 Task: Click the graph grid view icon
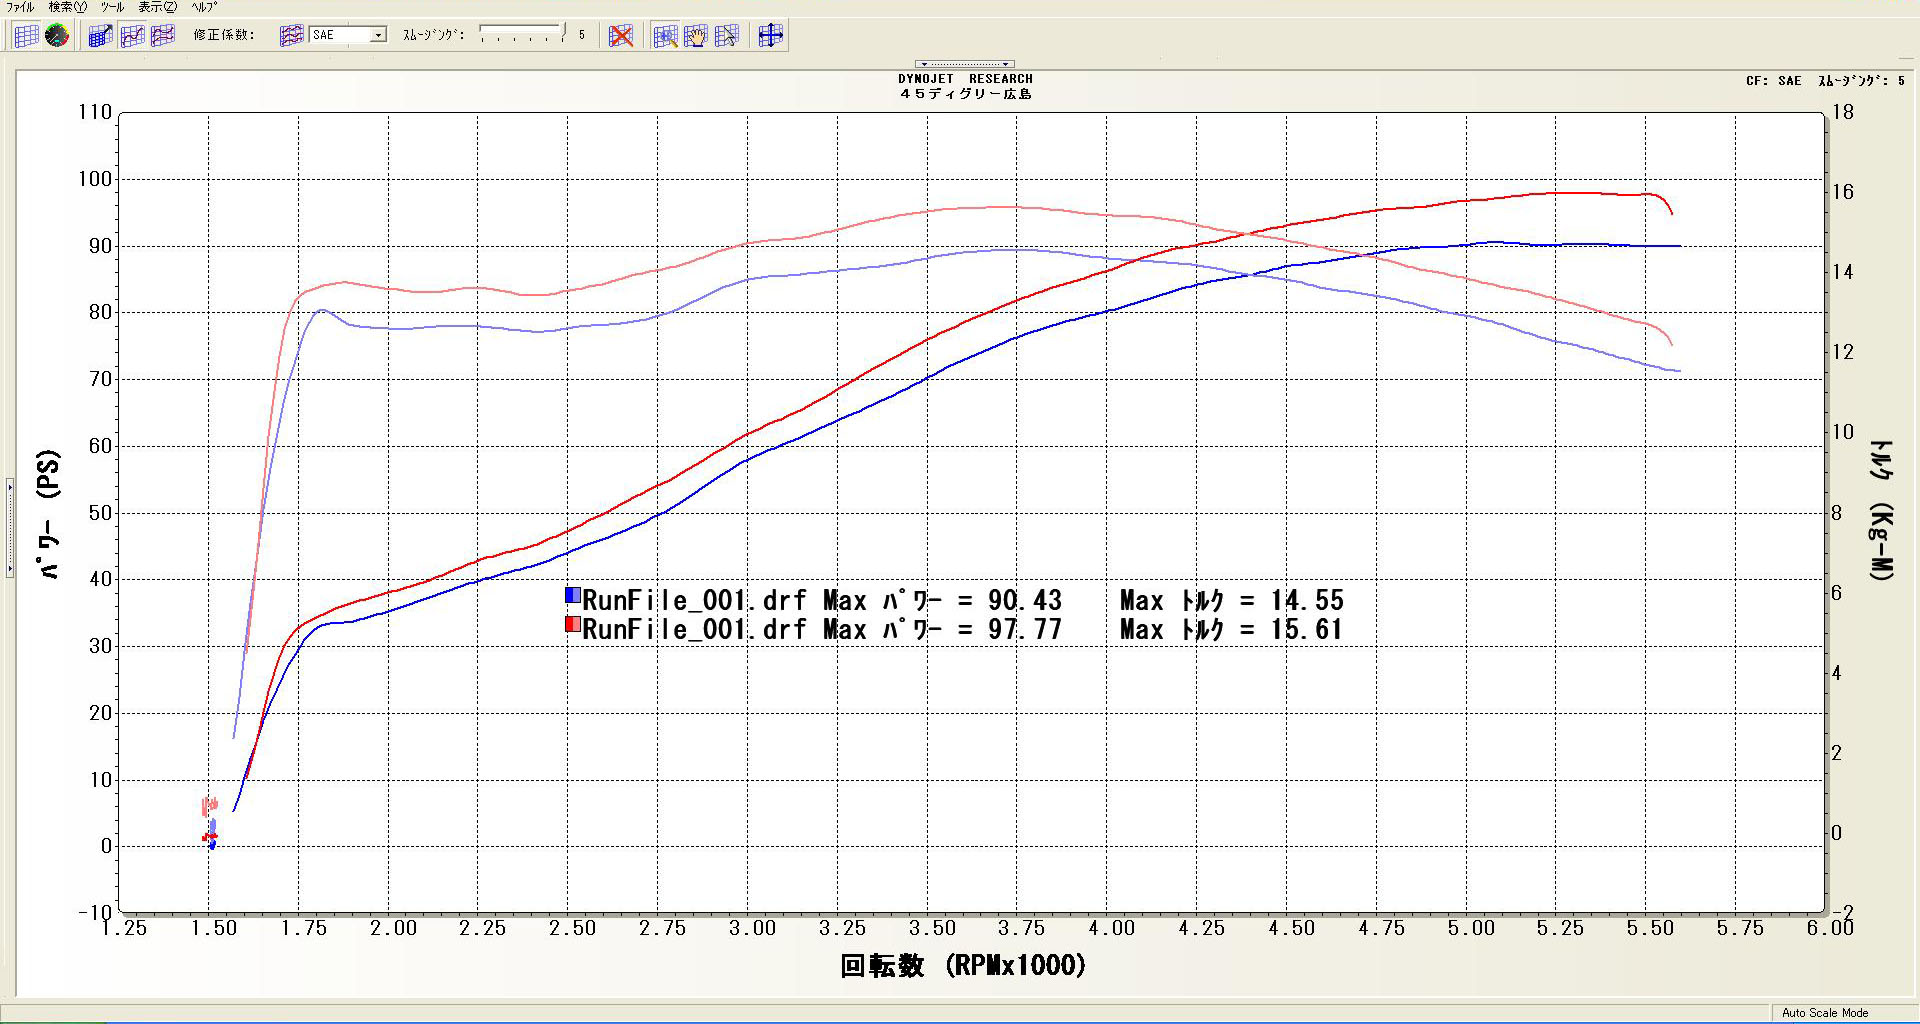coord(27,36)
